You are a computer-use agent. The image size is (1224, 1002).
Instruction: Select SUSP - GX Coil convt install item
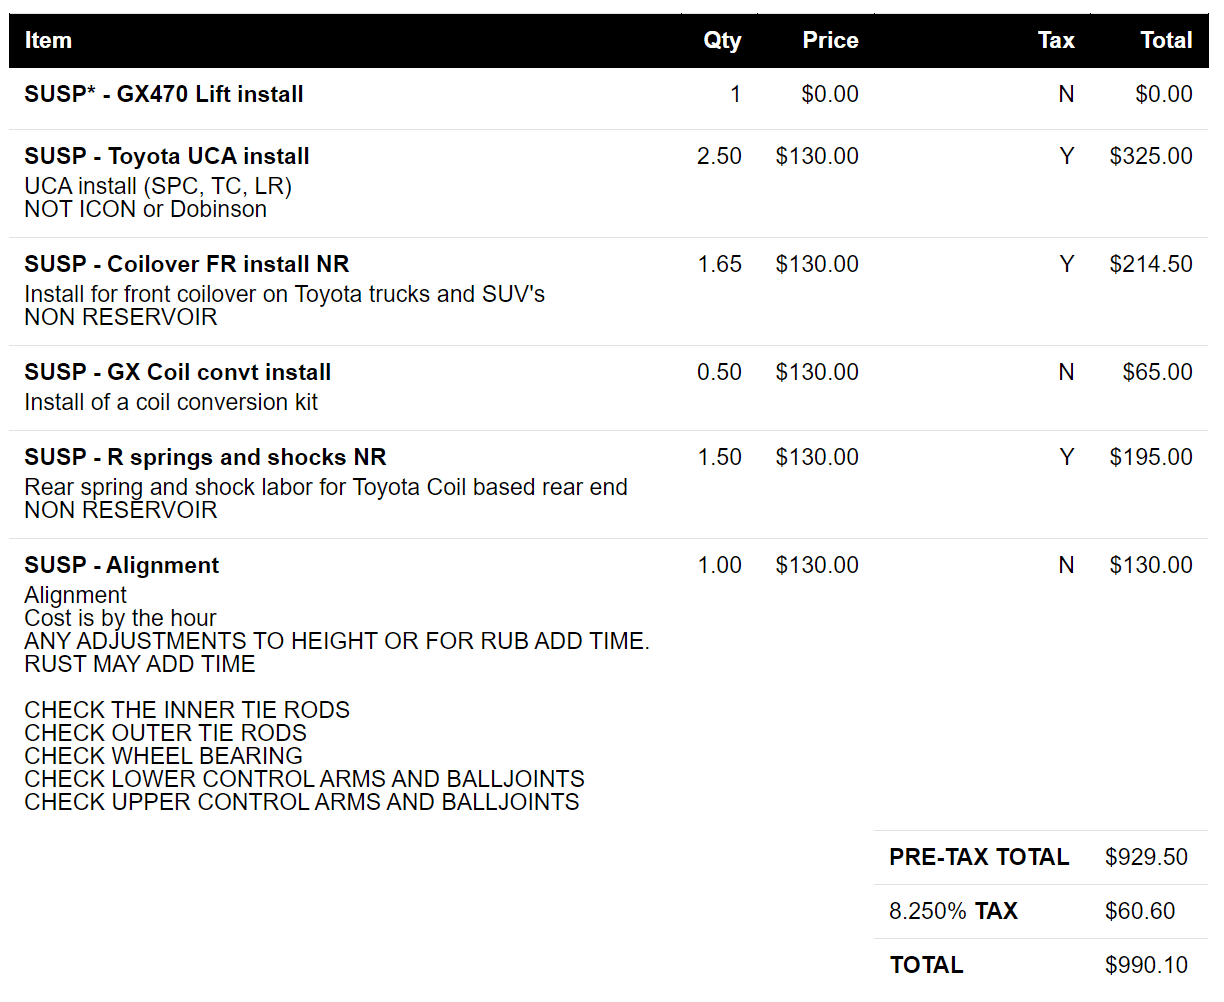(178, 372)
